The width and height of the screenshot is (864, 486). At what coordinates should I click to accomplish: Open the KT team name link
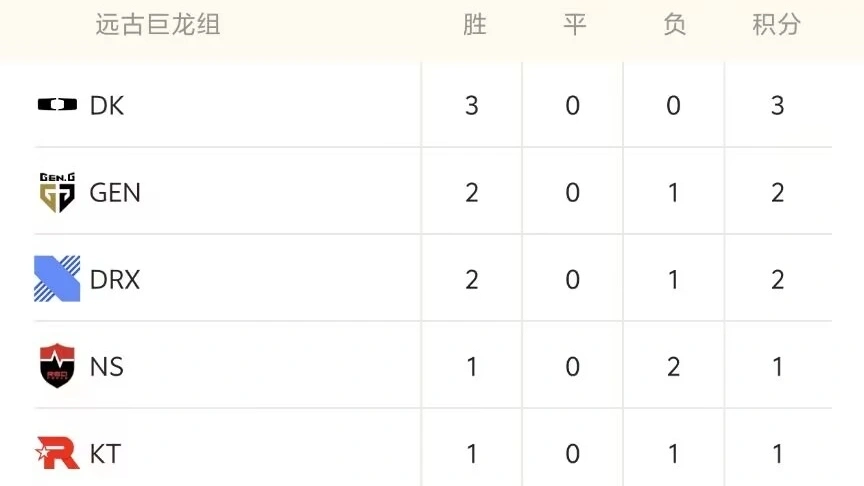click(105, 453)
